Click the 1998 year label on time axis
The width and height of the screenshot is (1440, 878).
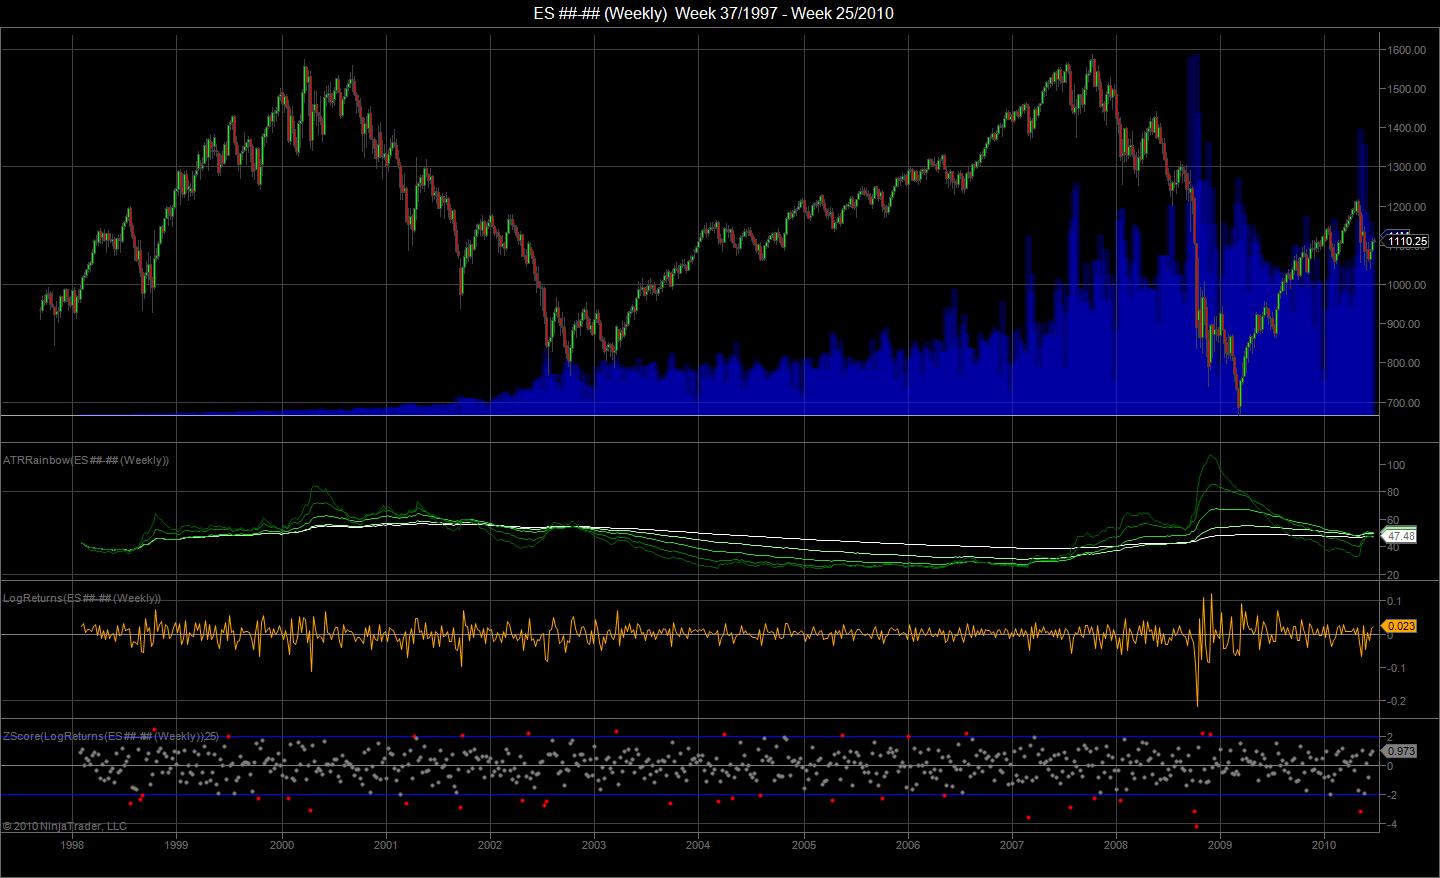pyautogui.click(x=72, y=845)
